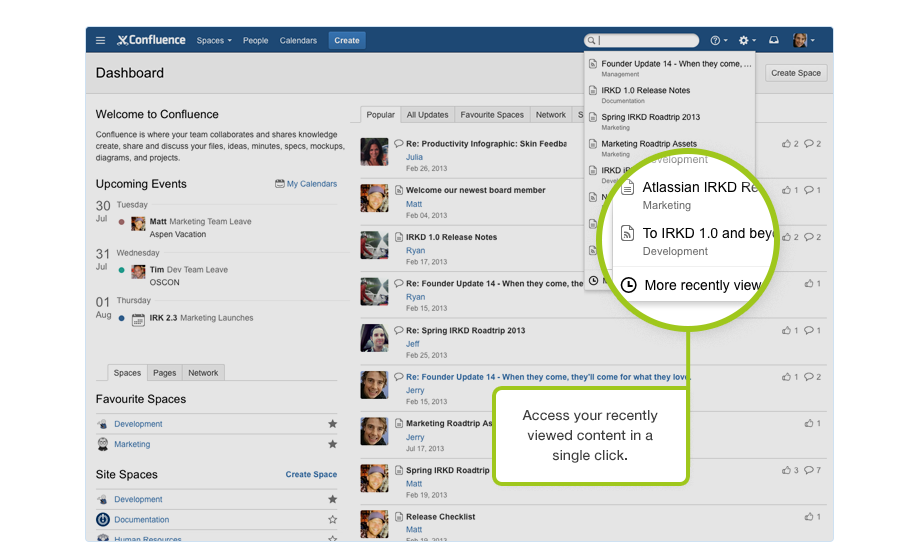Click Marketing space robot icon
Image resolution: width=920 pixels, height=542 pixels.
103,444
